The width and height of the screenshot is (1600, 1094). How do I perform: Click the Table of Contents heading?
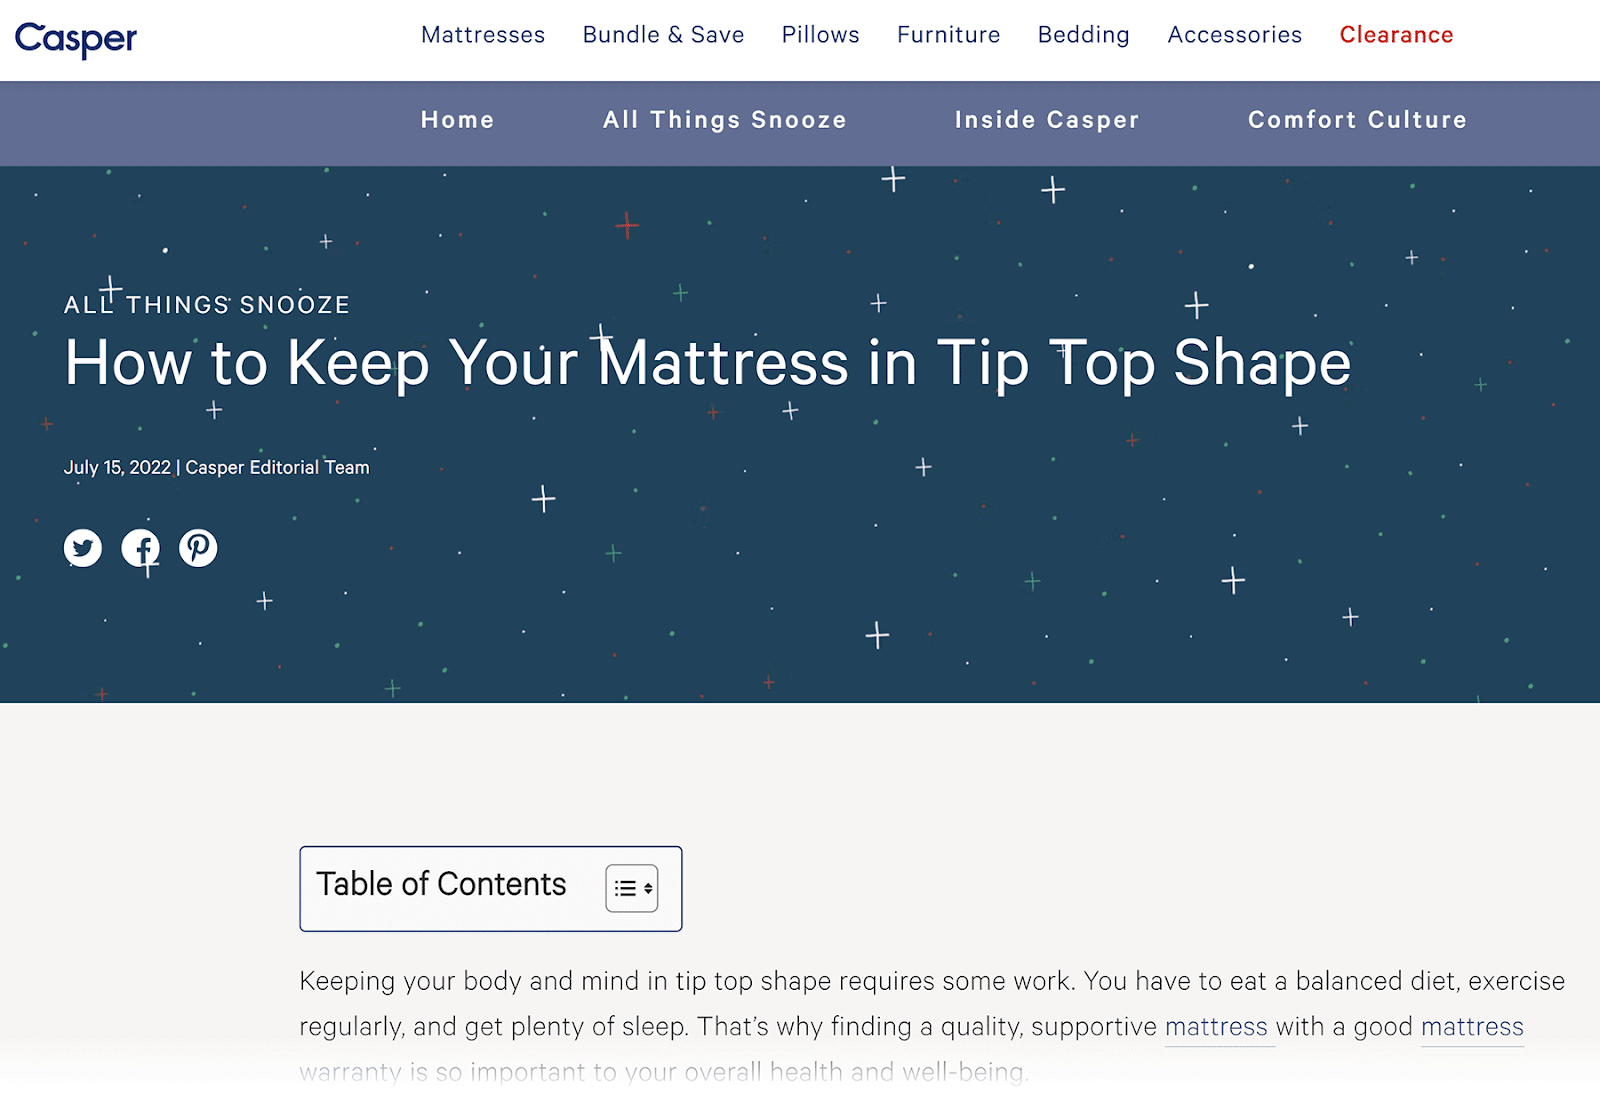pyautogui.click(x=441, y=884)
